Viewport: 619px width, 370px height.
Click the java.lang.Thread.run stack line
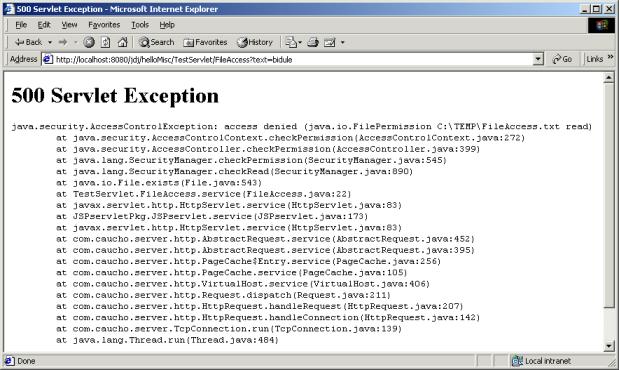[x=167, y=340]
